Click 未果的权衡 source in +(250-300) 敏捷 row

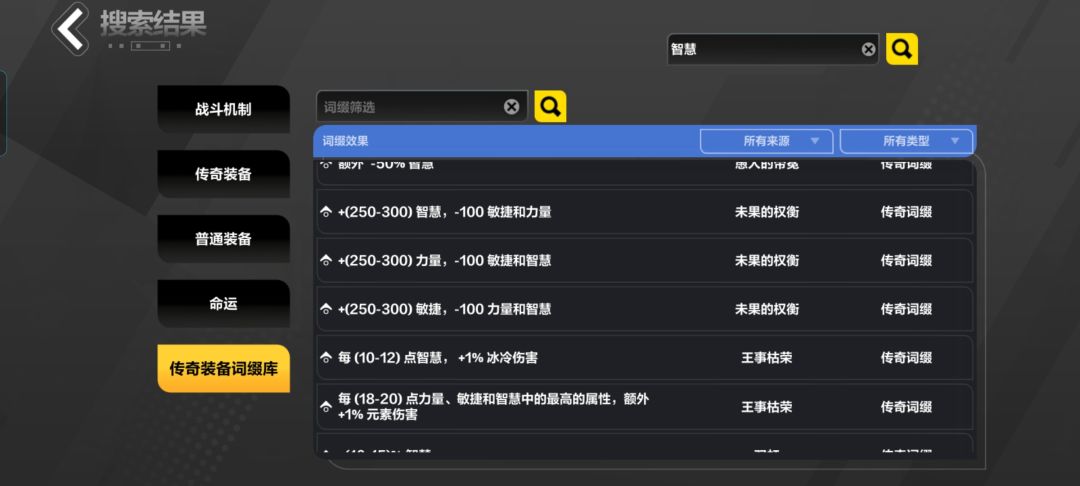(x=767, y=309)
